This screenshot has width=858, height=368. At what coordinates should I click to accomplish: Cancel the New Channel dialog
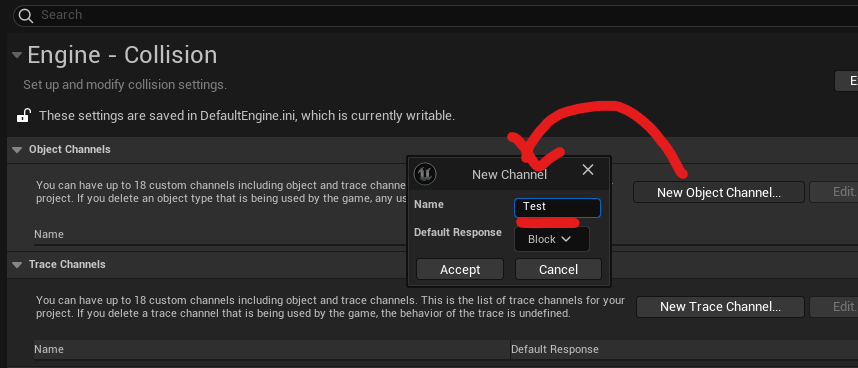[558, 270]
